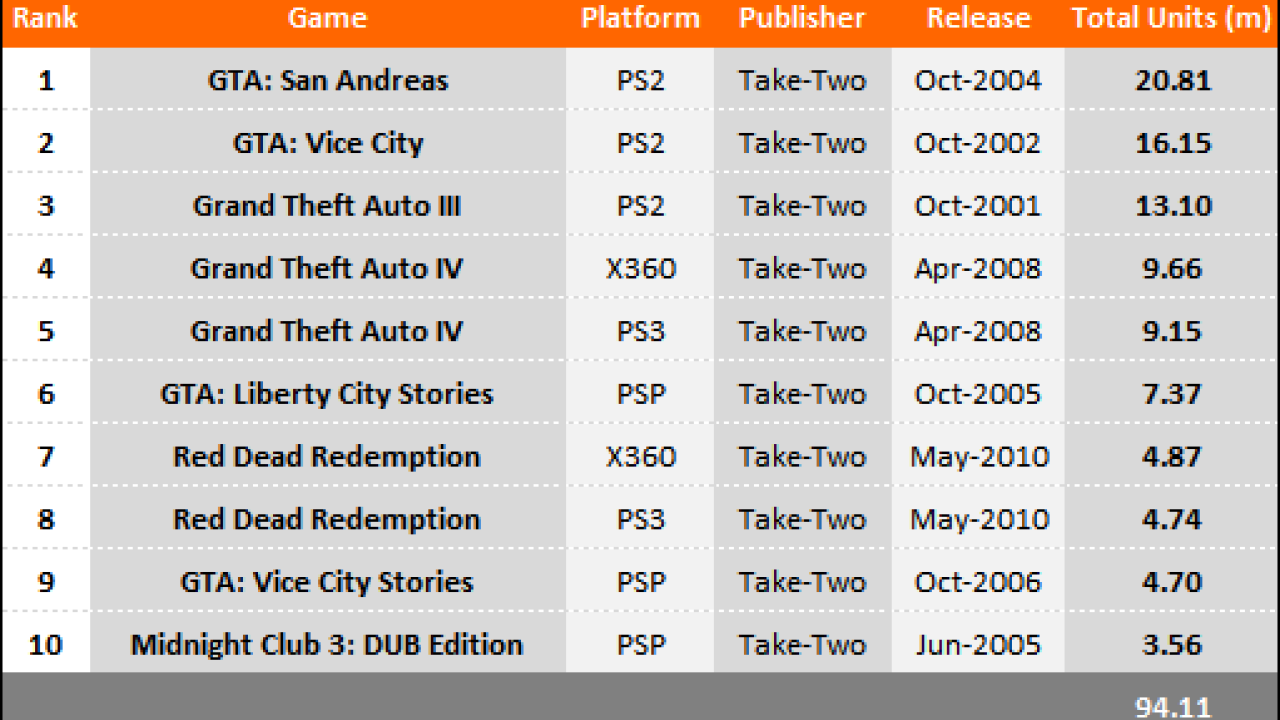The width and height of the screenshot is (1280, 720).
Task: Select the 7.37 total units value
Action: pyautogui.click(x=1172, y=394)
